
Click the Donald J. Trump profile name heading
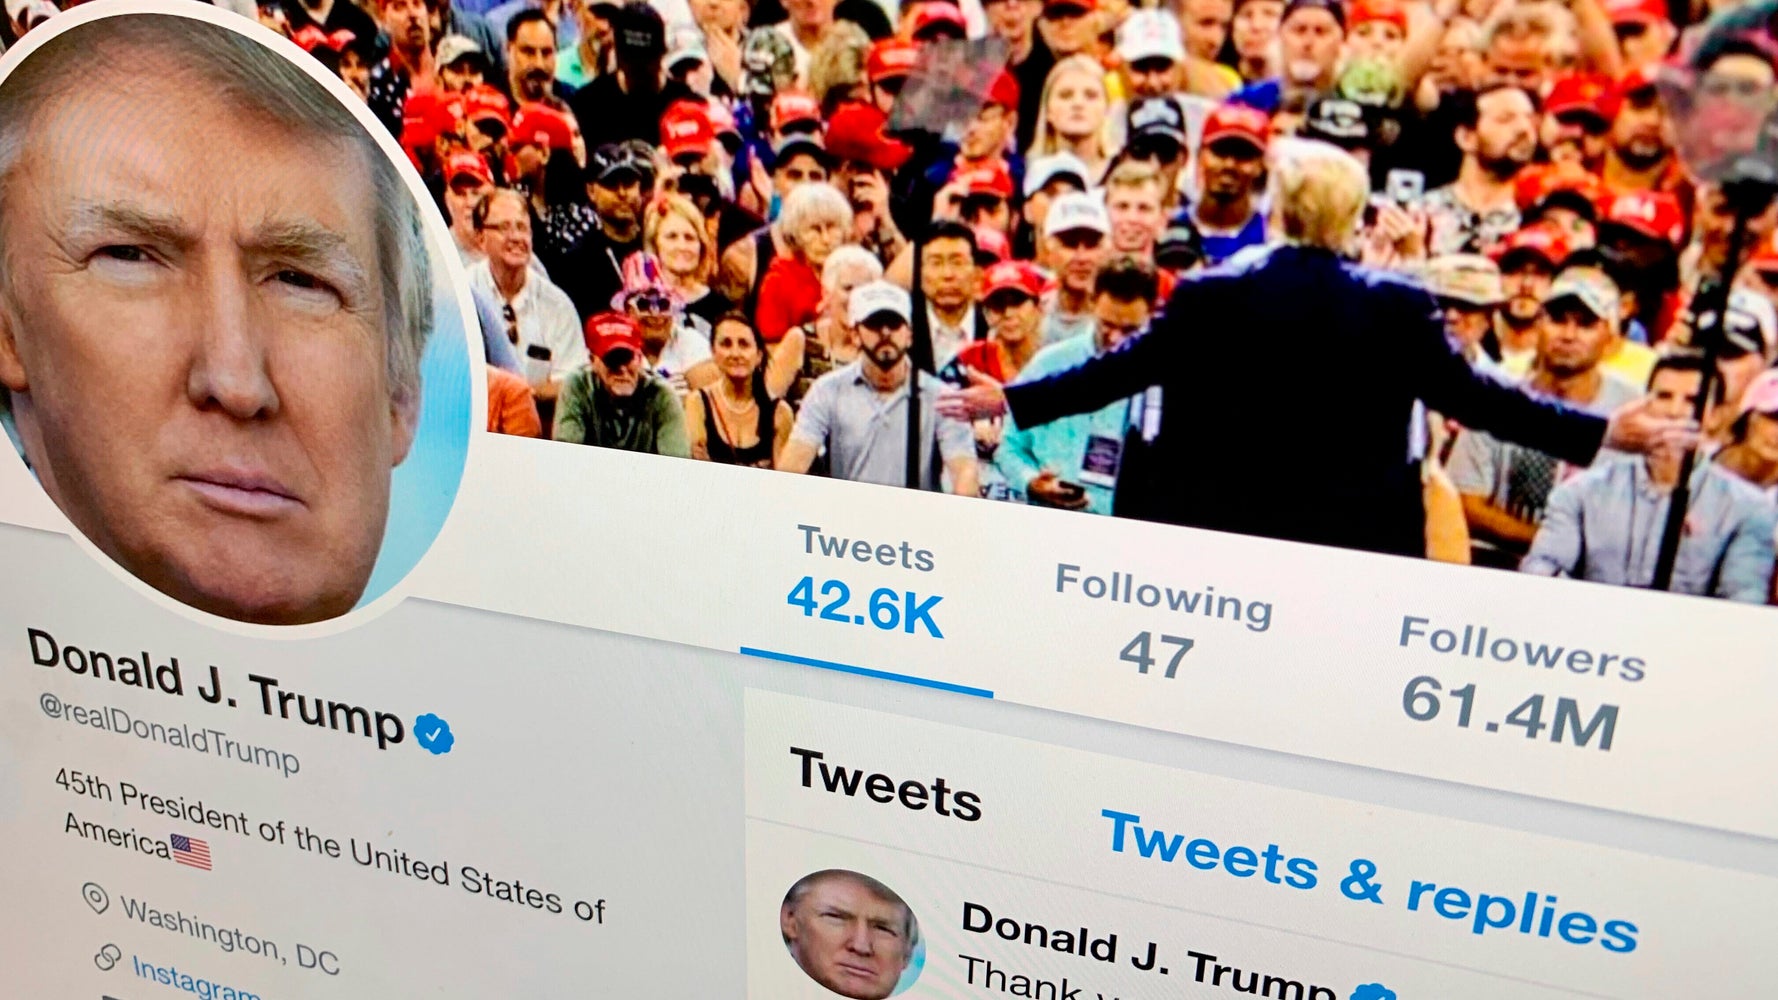tap(215, 687)
